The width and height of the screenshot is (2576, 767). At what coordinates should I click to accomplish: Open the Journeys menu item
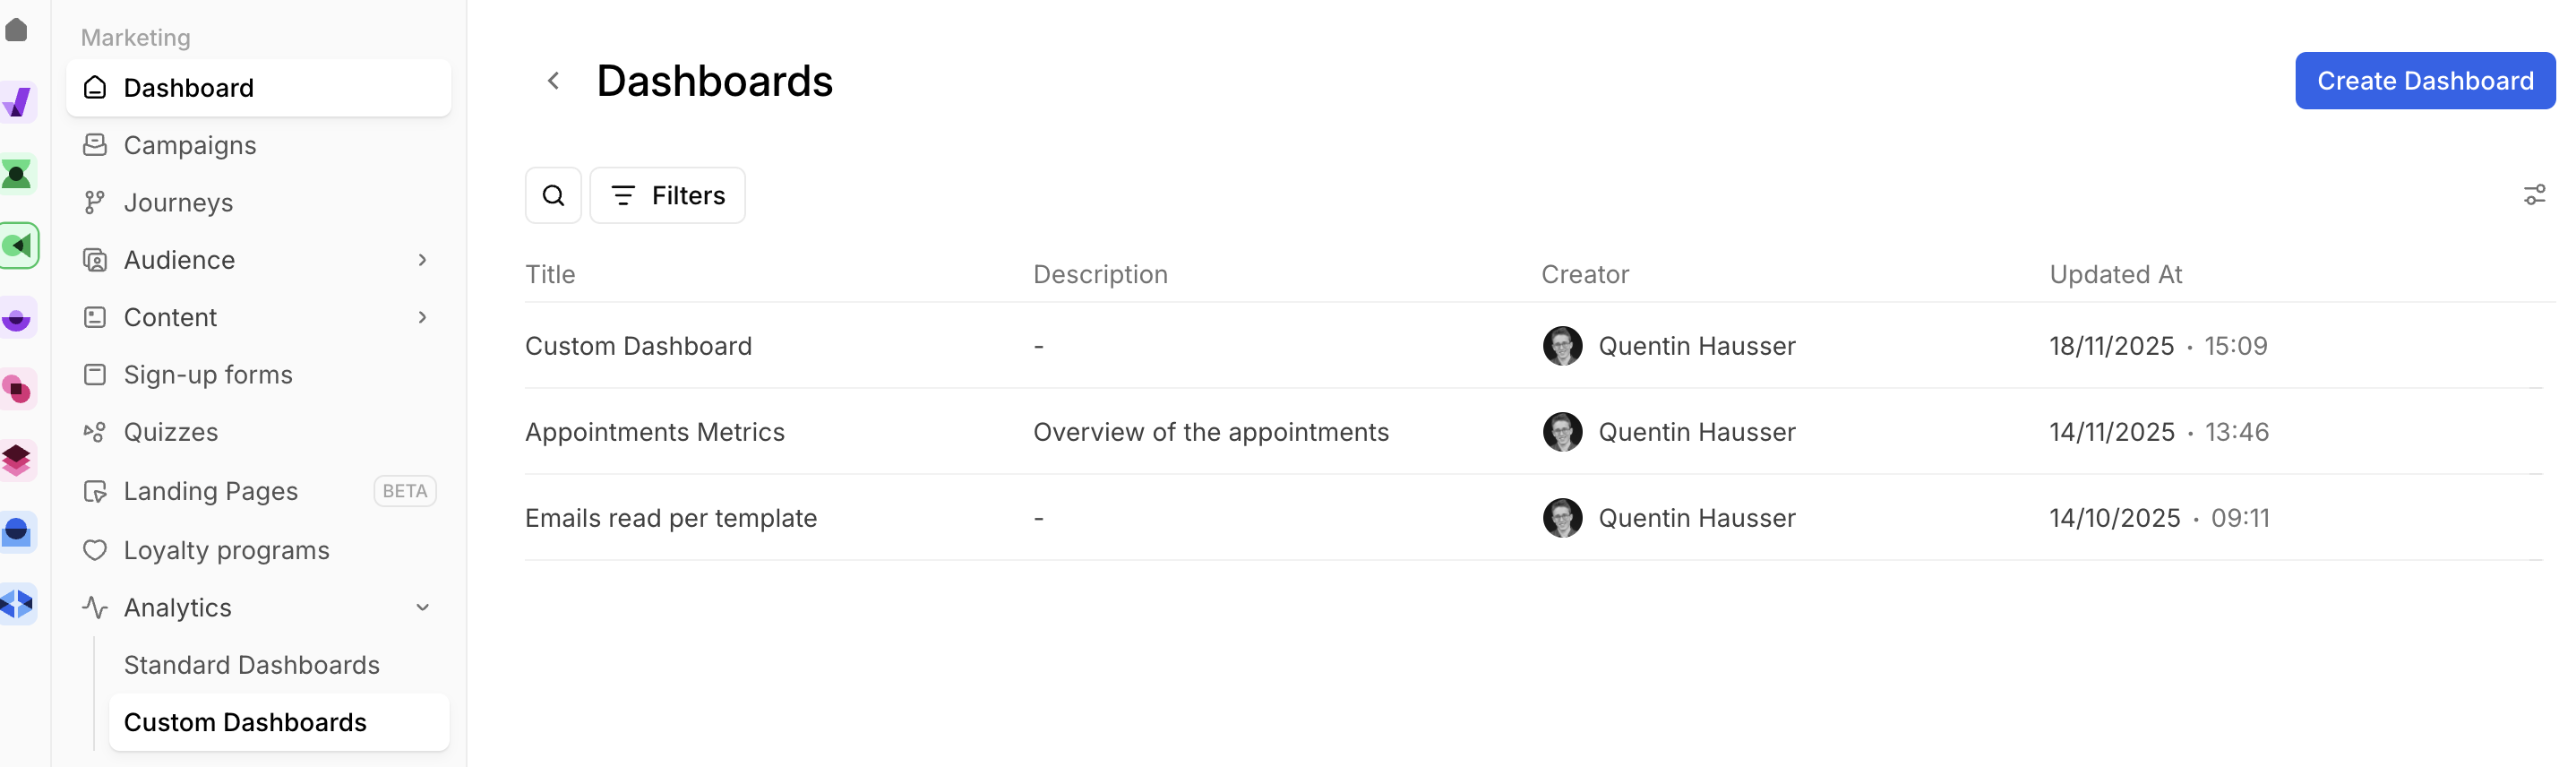pos(178,203)
